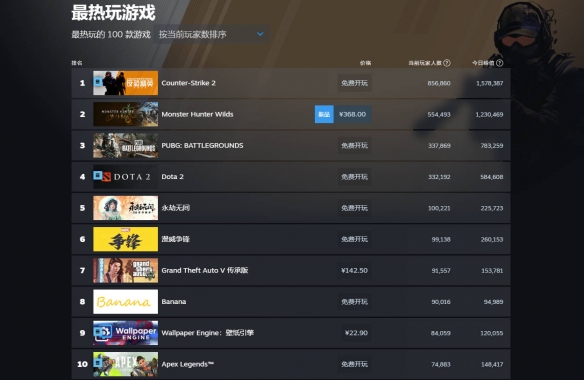The height and width of the screenshot is (380, 584).
Task: Click the PUBG: BATTLEGROUNDS title
Action: pyautogui.click(x=202, y=145)
